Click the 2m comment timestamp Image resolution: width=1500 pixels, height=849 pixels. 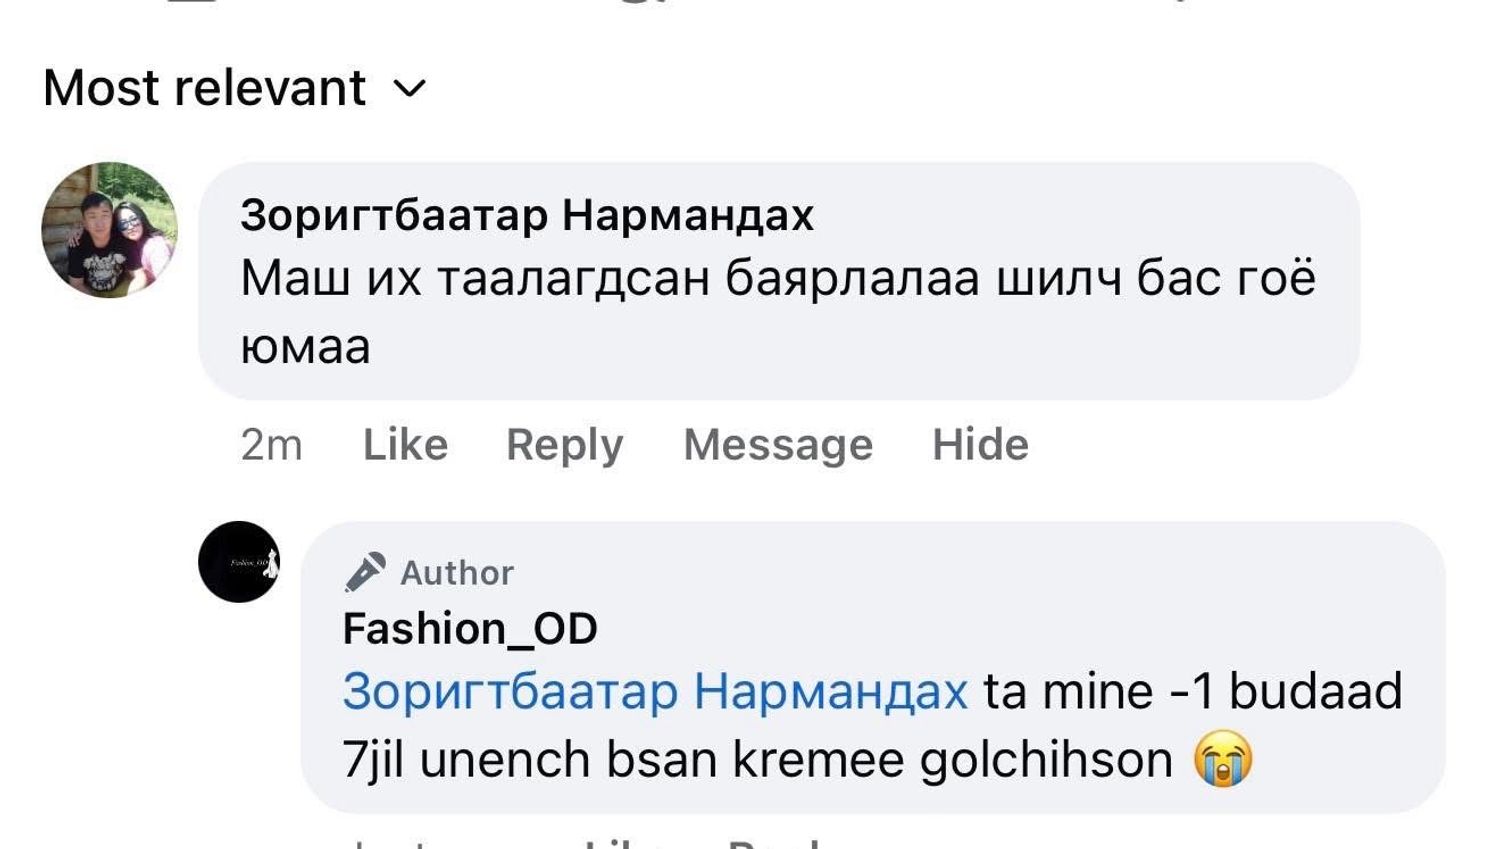coord(271,444)
